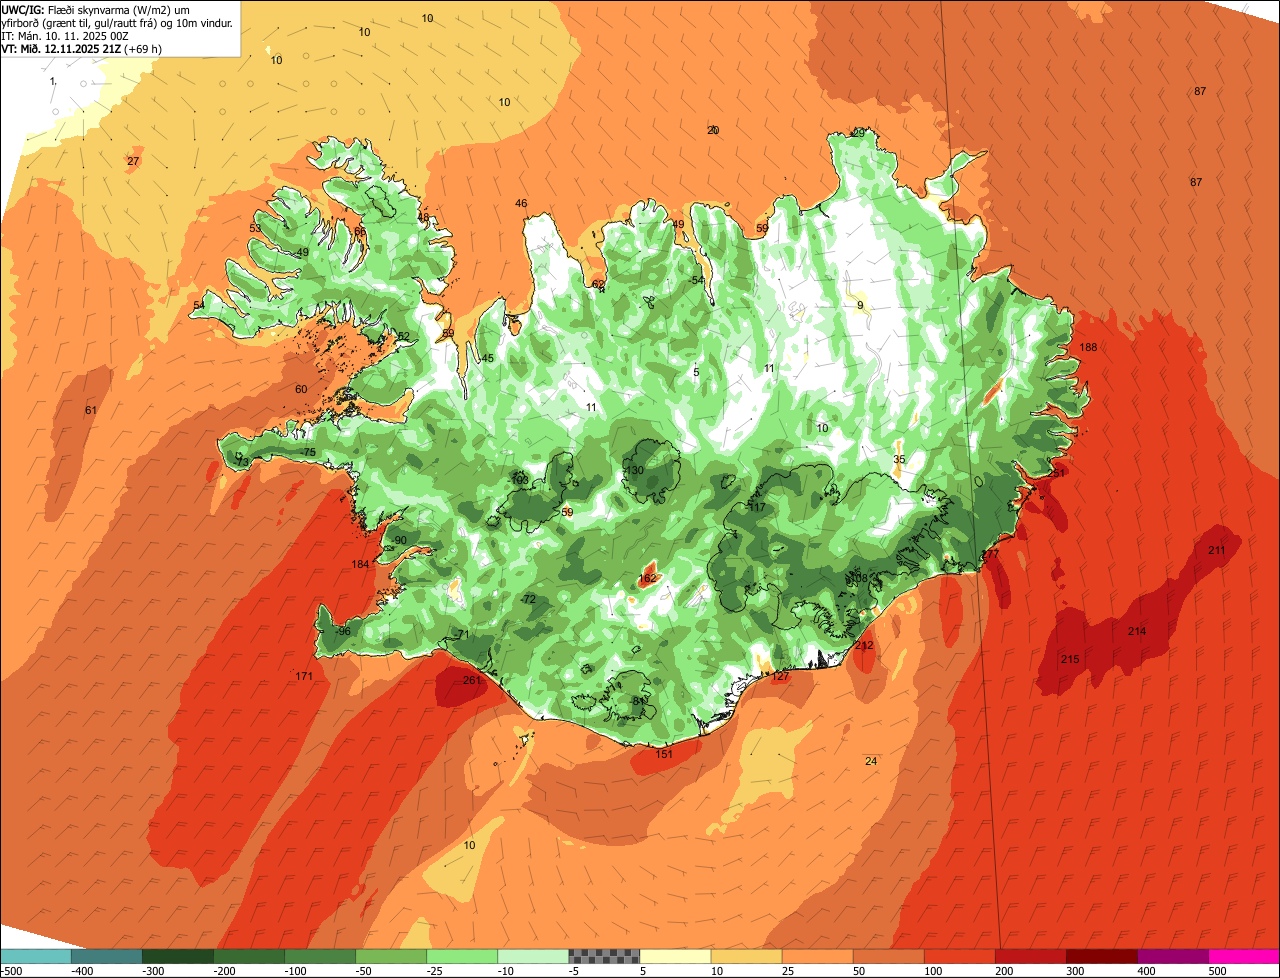Click the legend swatch between 100 and 200
Image resolution: width=1280 pixels, height=978 pixels.
959,956
